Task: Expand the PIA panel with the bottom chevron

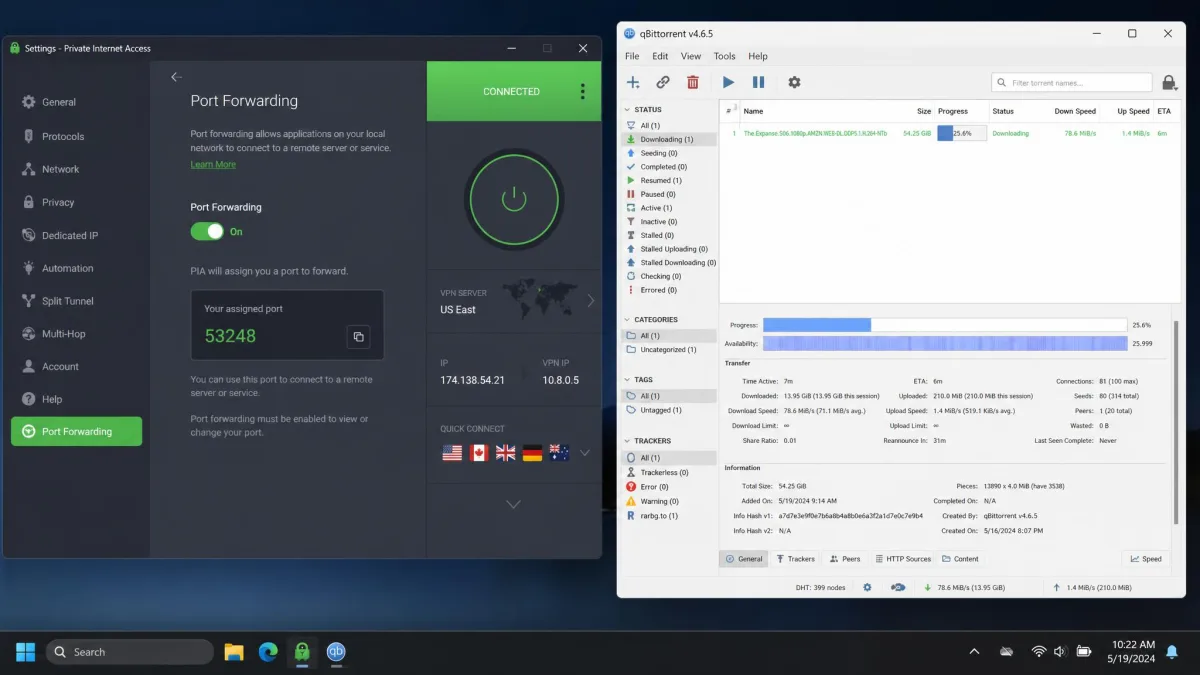Action: [x=513, y=505]
